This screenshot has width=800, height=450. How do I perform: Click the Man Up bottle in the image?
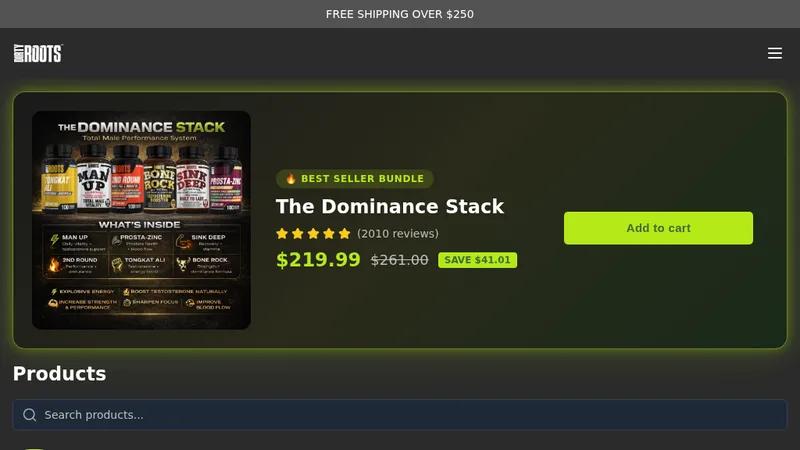point(93,179)
